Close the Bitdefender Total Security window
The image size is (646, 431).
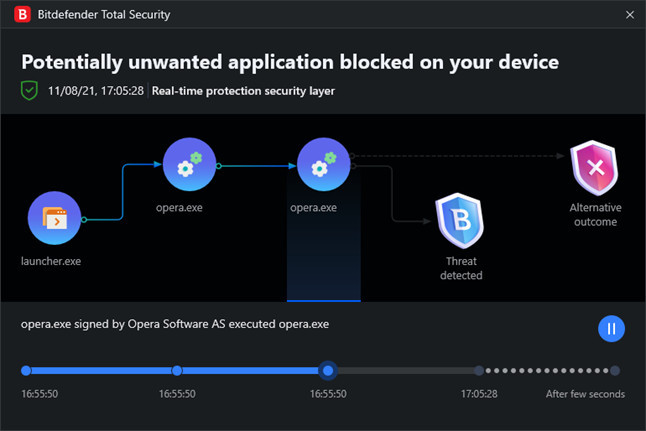click(x=630, y=15)
